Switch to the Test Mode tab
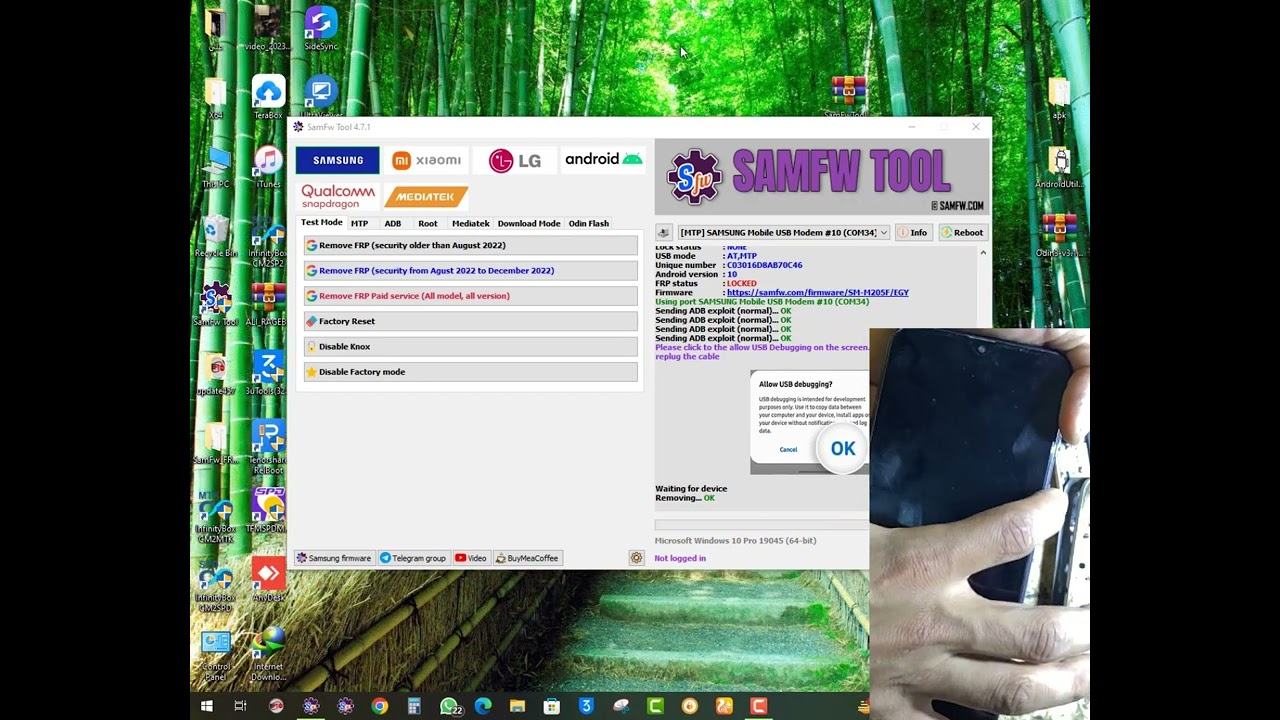 pos(322,223)
